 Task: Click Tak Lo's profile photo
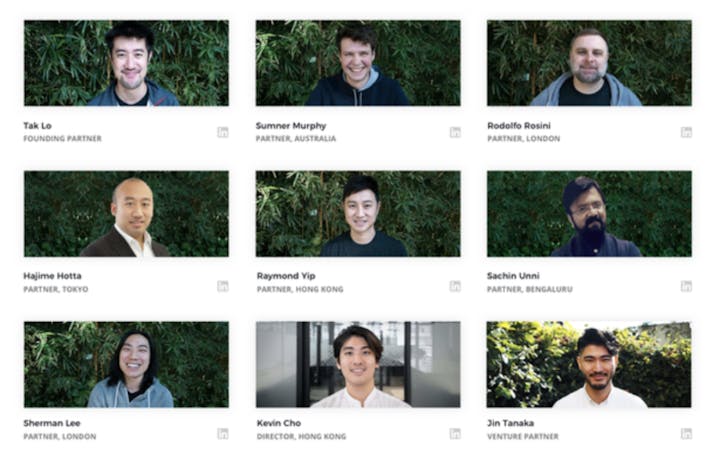126,63
